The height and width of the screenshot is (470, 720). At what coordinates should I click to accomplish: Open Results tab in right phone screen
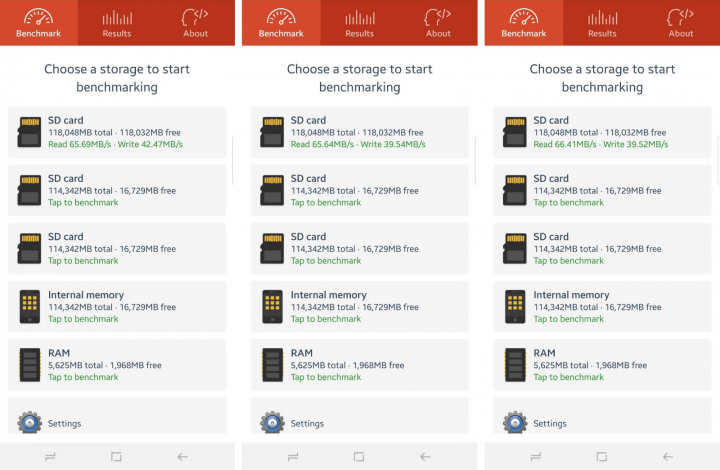point(602,23)
